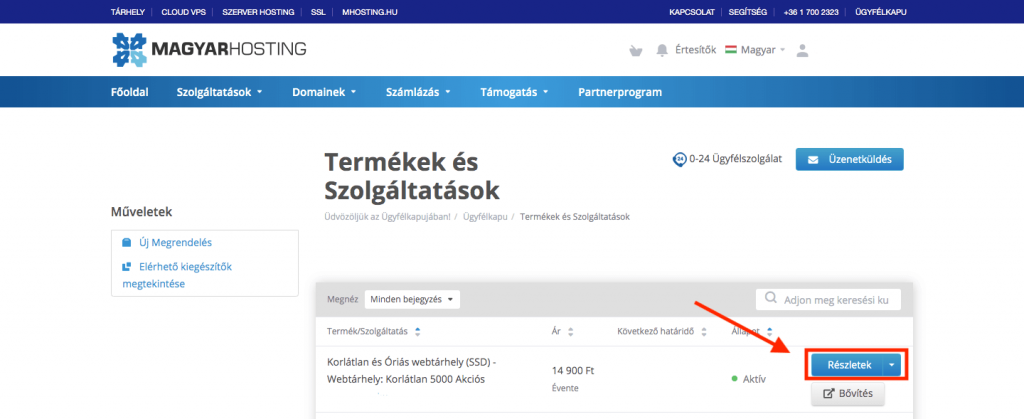Click the Értesítők notifications label
The height and width of the screenshot is (419, 1024).
(696, 50)
